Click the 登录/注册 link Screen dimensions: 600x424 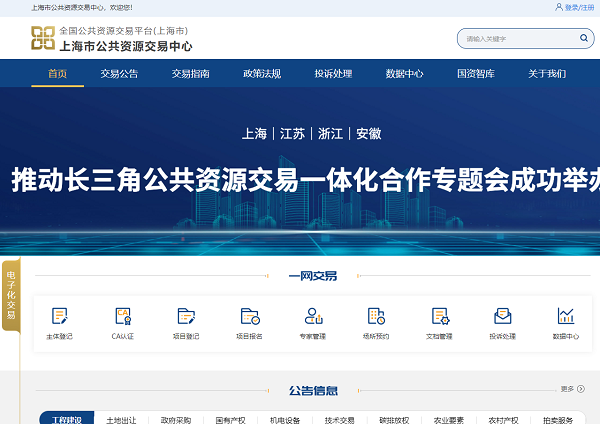579,7
